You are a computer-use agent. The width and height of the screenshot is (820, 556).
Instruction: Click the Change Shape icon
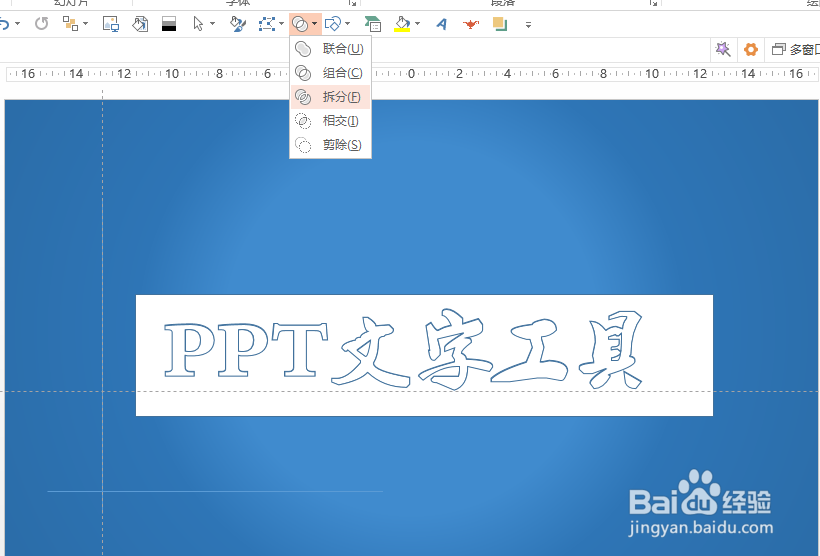[x=333, y=24]
